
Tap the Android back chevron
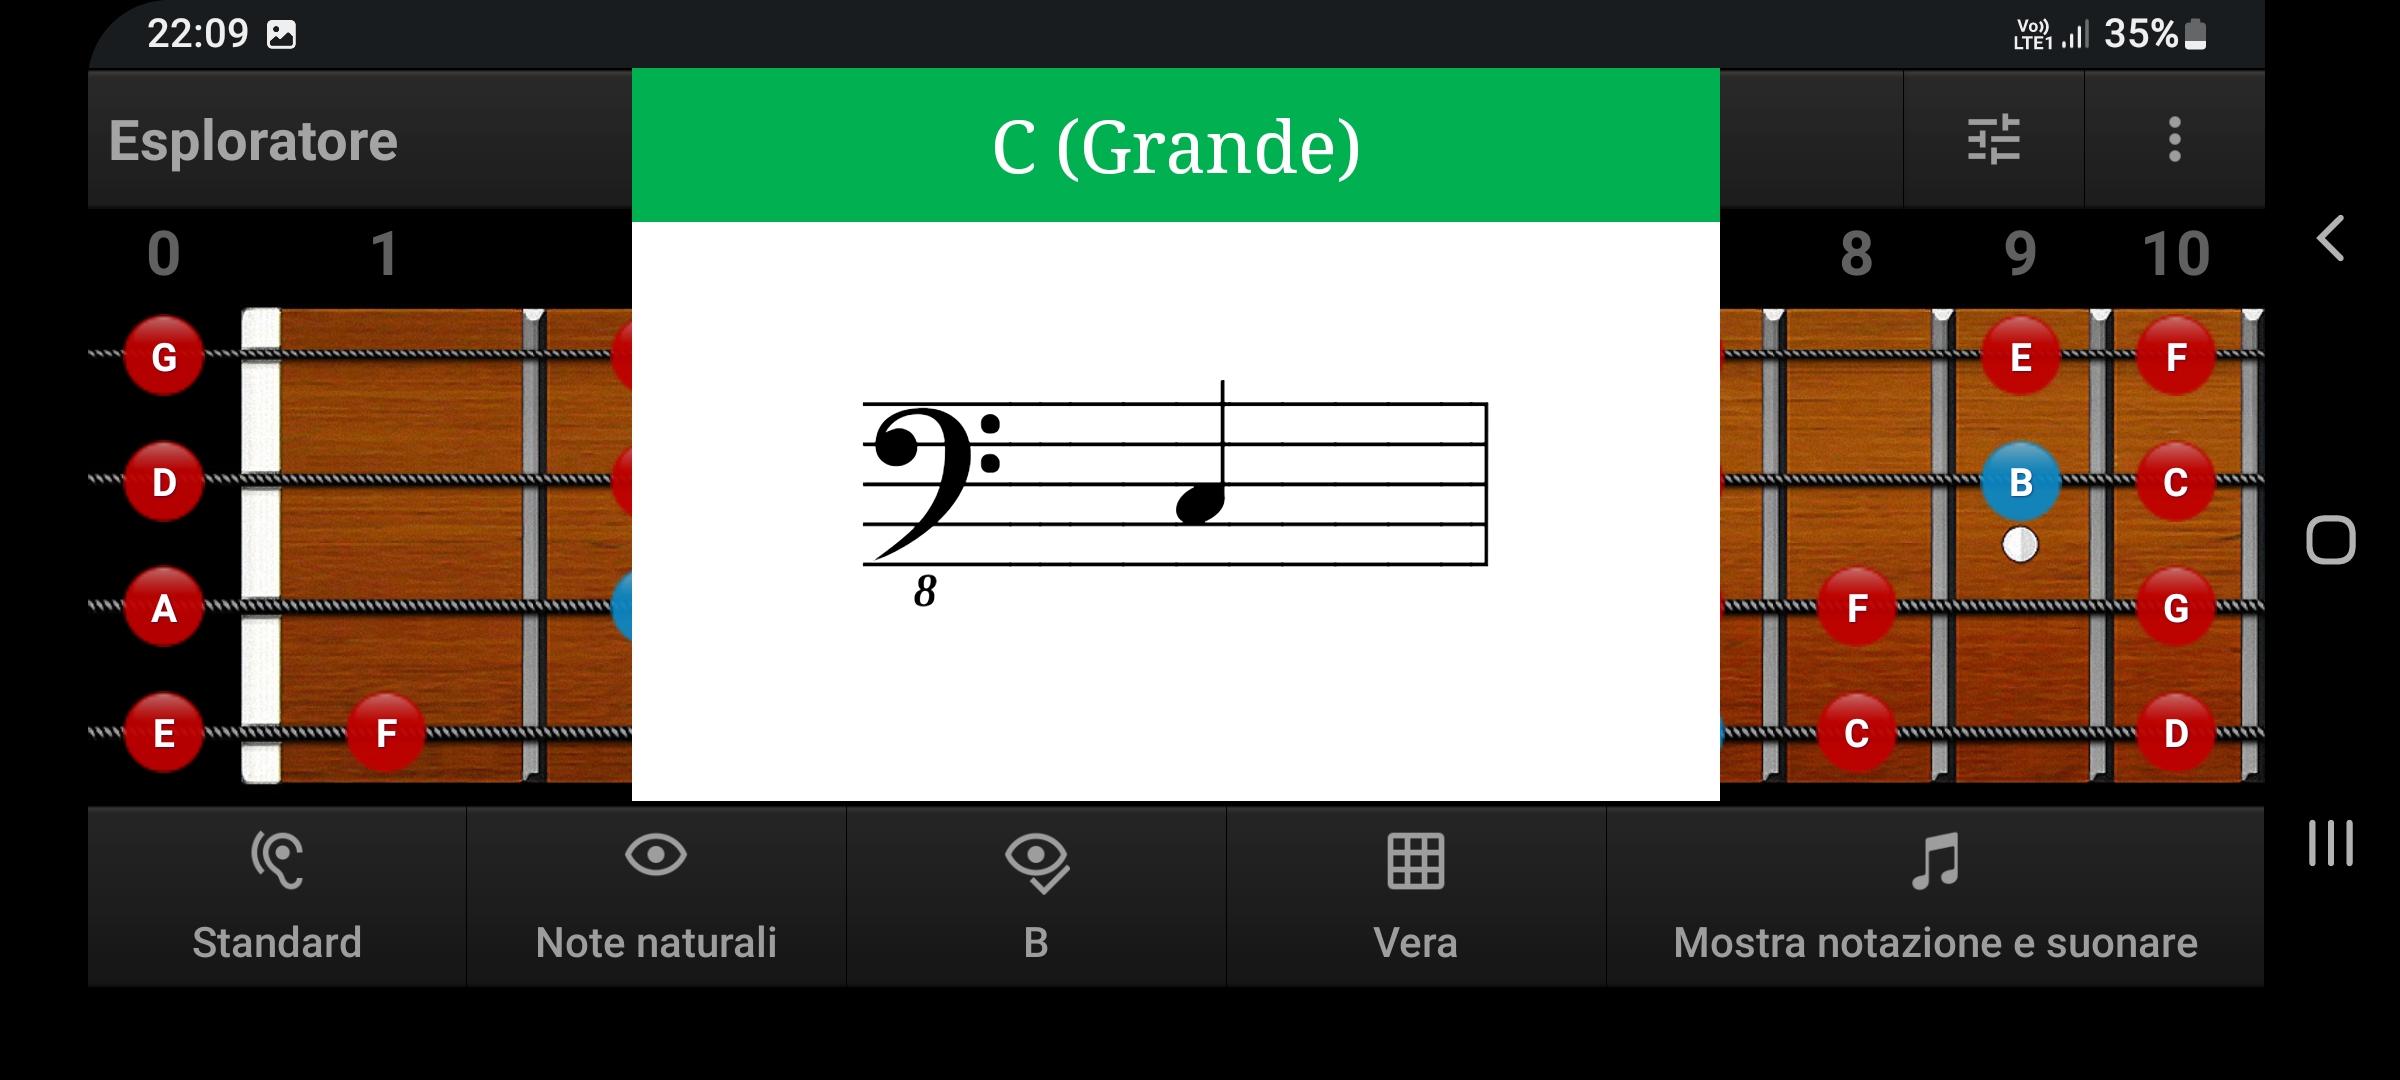[2331, 238]
